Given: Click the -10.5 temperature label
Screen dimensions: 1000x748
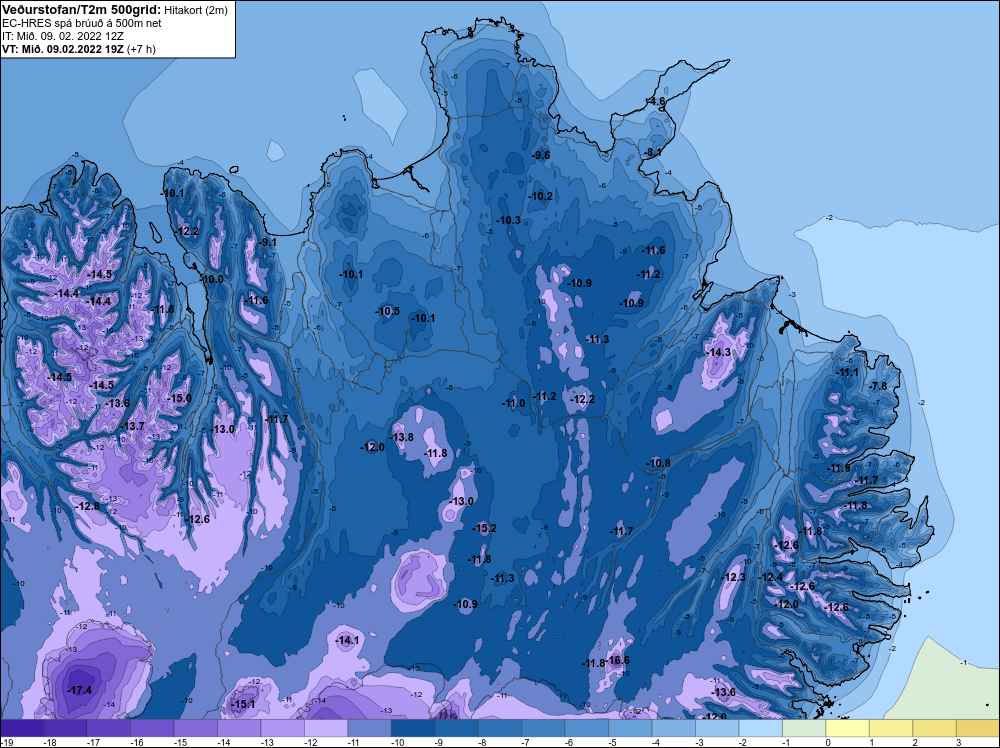Looking at the screenshot, I should point(387,311).
